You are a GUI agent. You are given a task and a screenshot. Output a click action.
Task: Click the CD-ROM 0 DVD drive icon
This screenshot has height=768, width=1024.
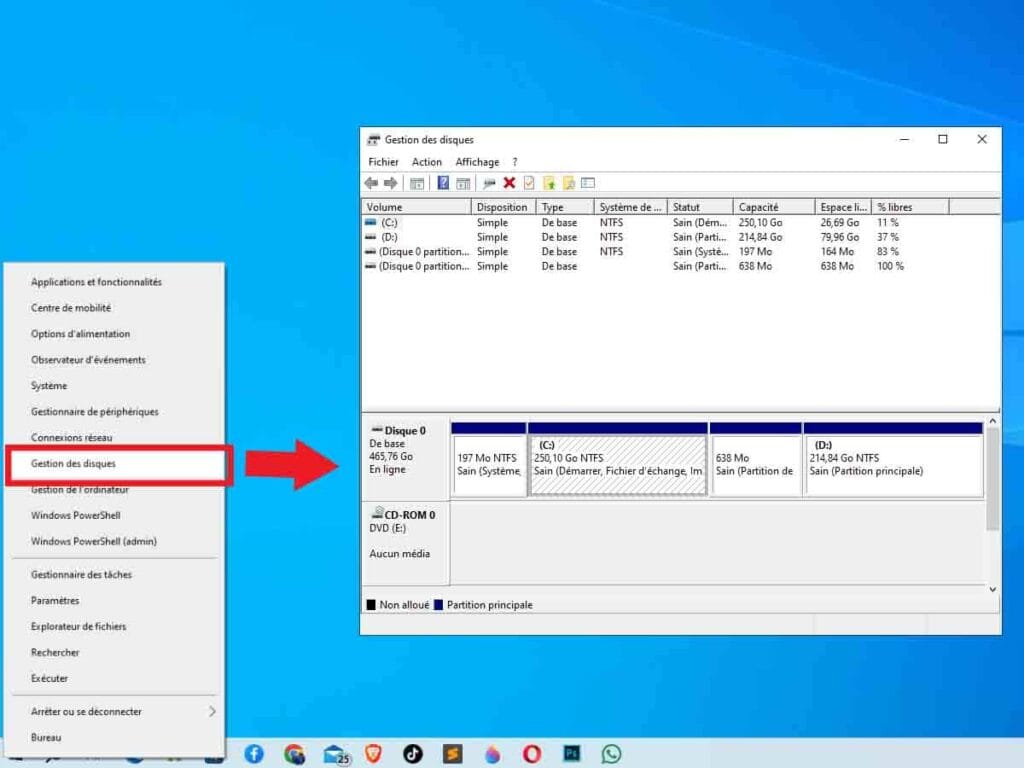coord(377,513)
